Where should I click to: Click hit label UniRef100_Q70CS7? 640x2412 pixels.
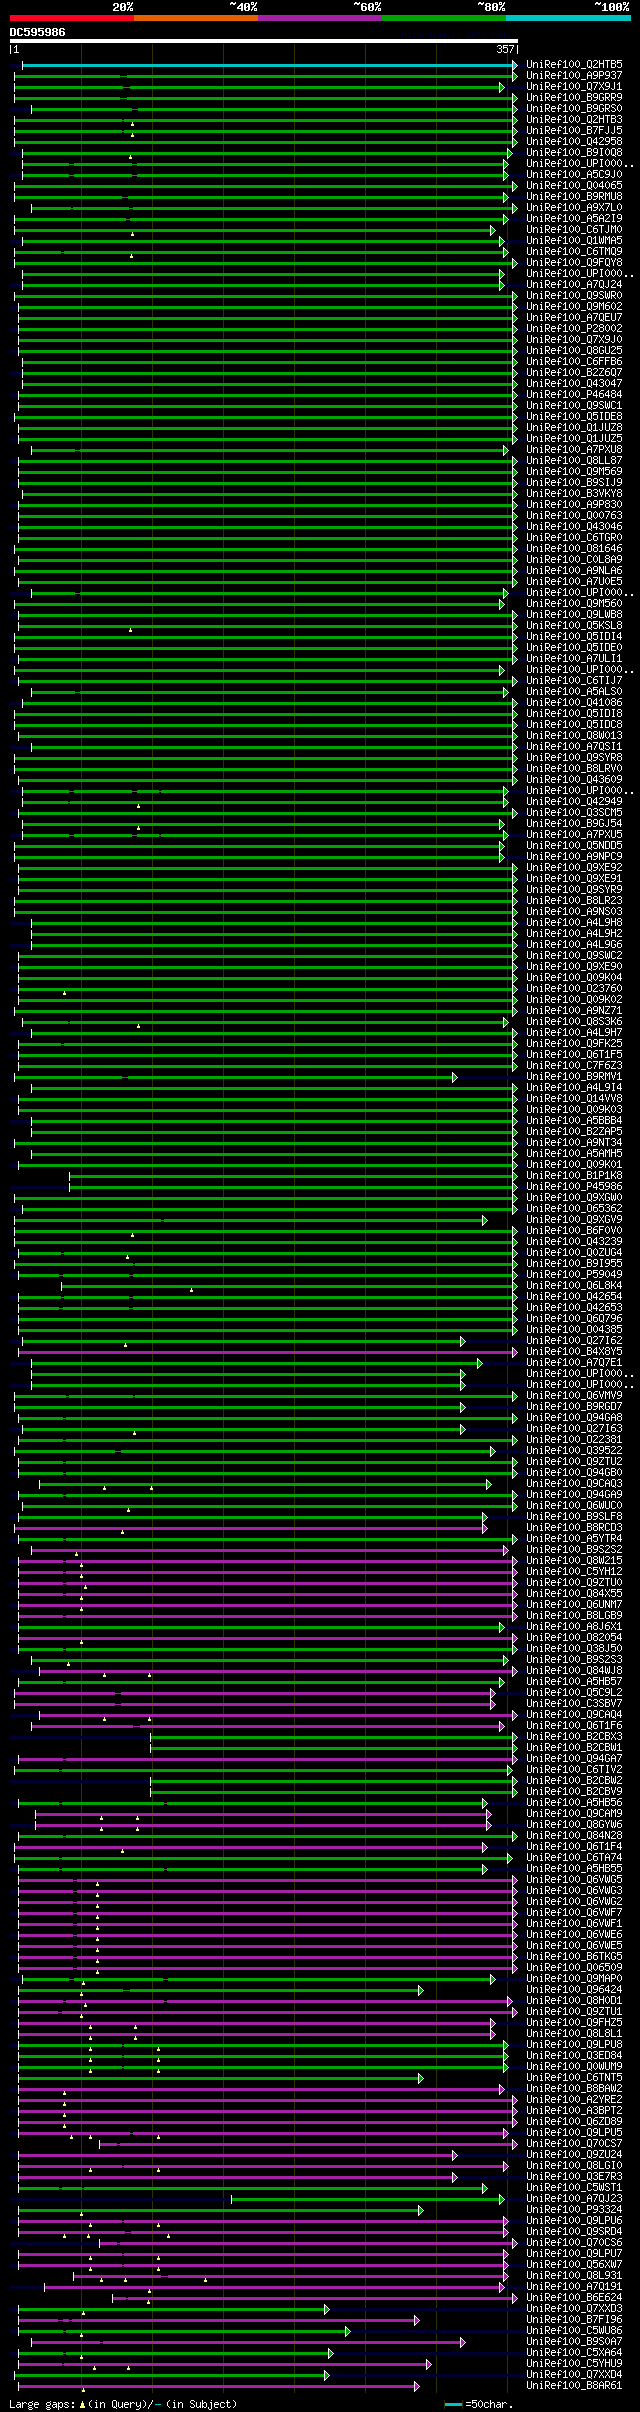click(574, 2144)
